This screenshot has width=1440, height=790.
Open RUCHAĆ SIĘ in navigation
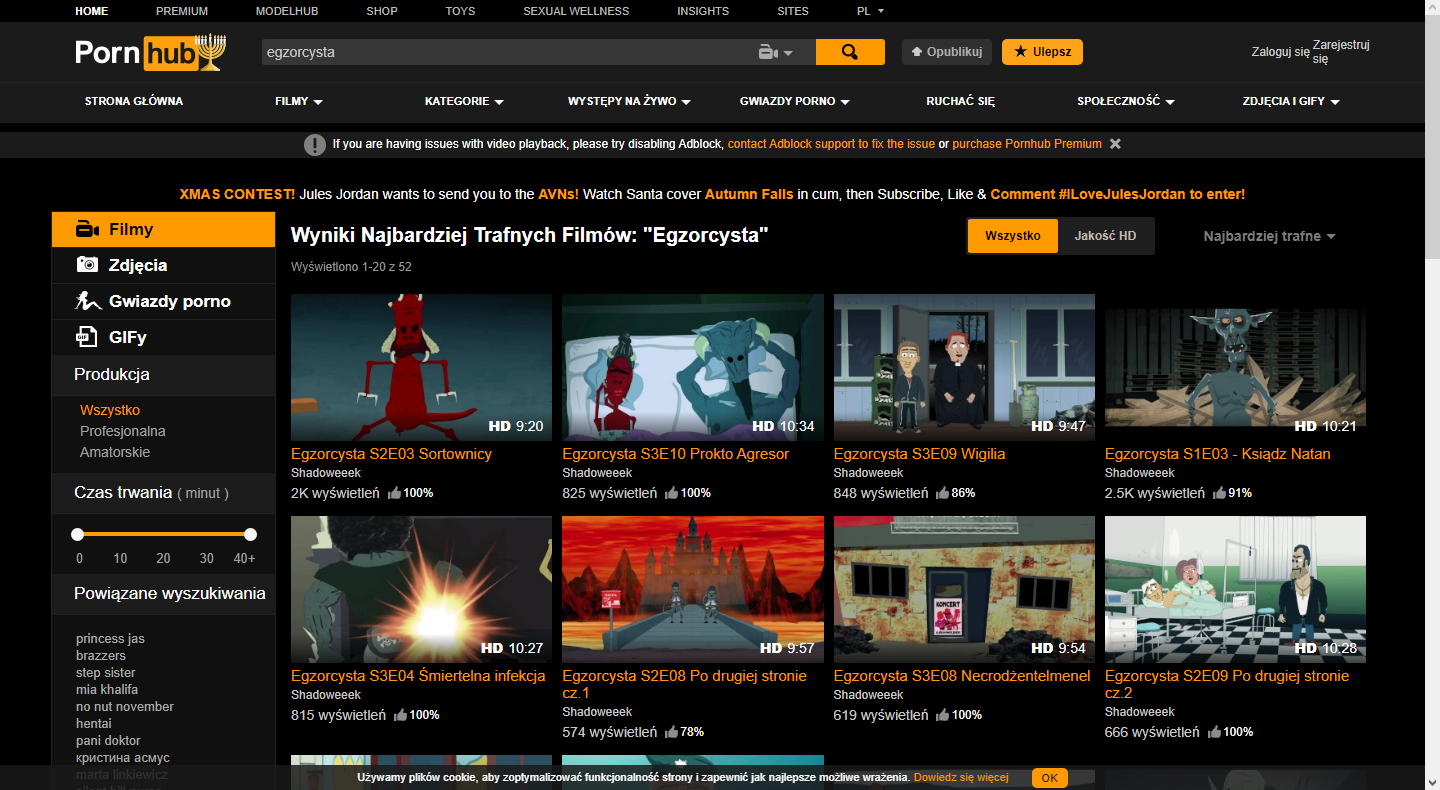coord(960,101)
